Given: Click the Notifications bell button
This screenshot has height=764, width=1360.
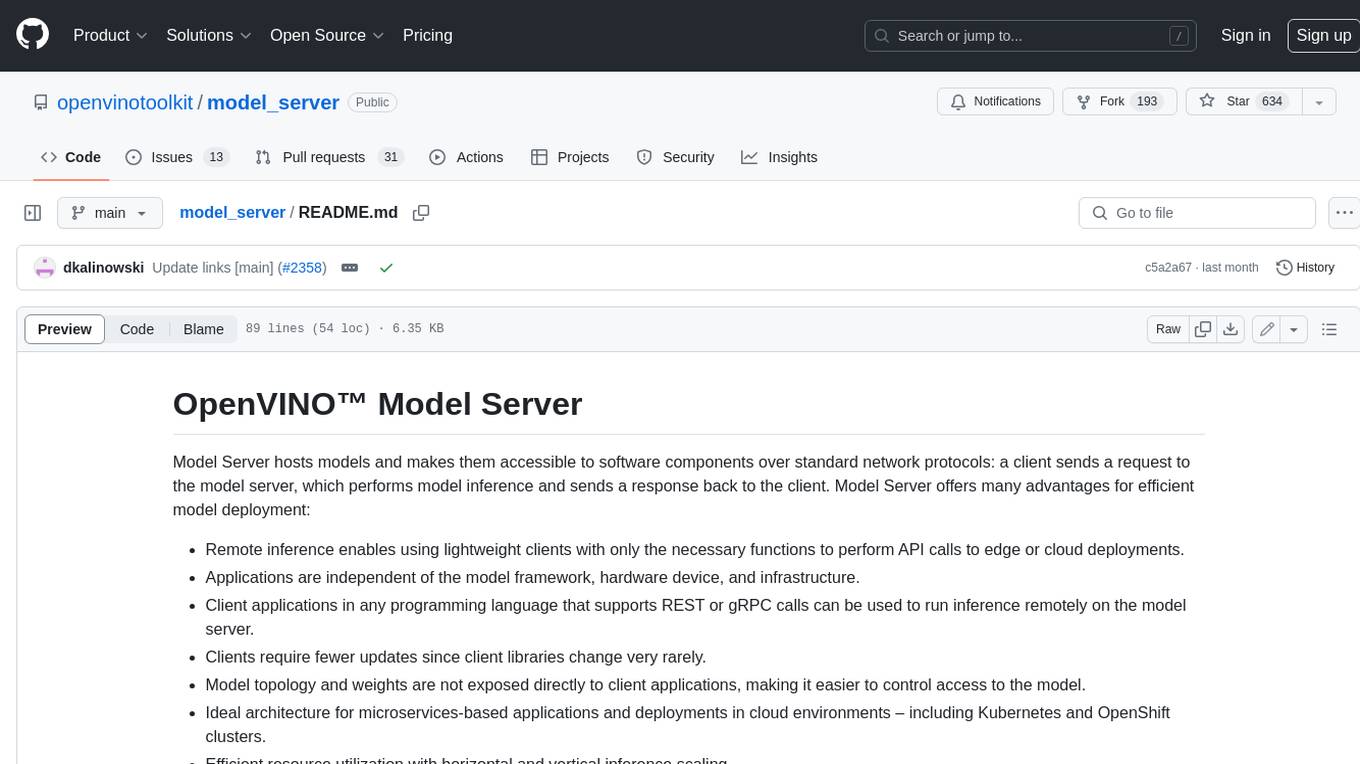Looking at the screenshot, I should 995,102.
